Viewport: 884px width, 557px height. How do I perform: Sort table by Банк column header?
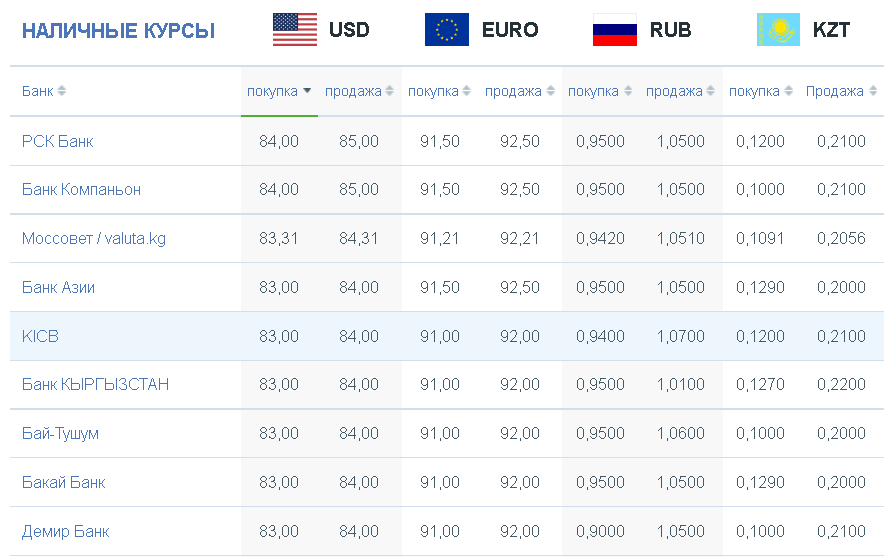pyautogui.click(x=44, y=91)
